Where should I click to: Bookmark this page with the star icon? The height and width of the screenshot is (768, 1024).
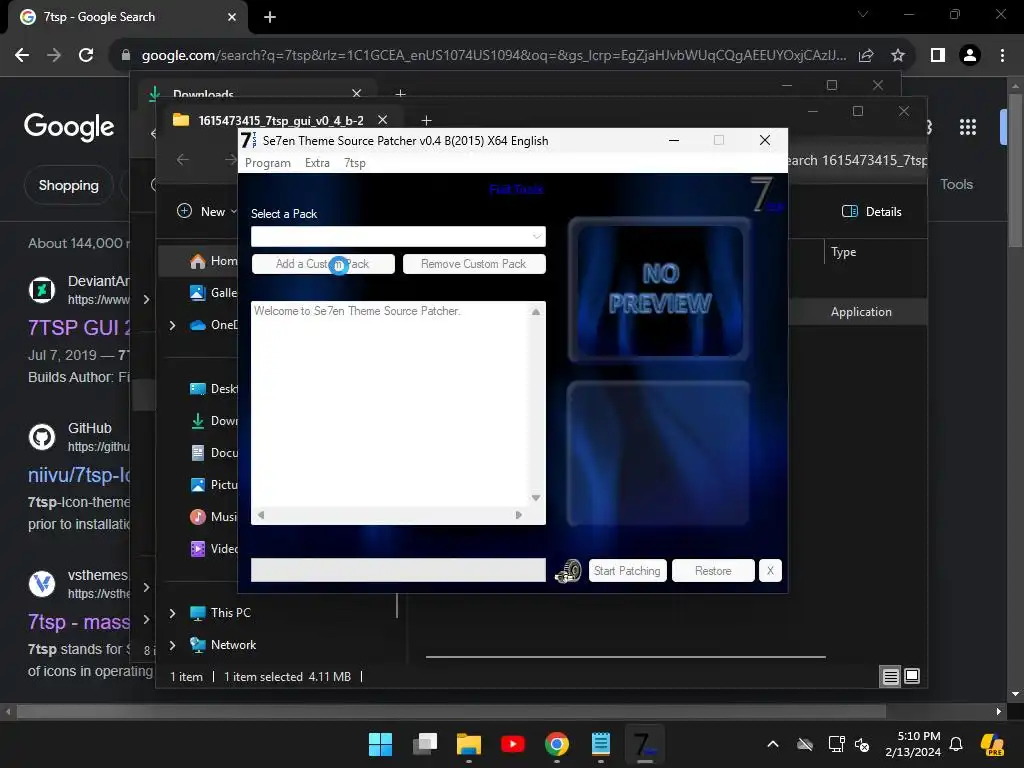click(898, 56)
